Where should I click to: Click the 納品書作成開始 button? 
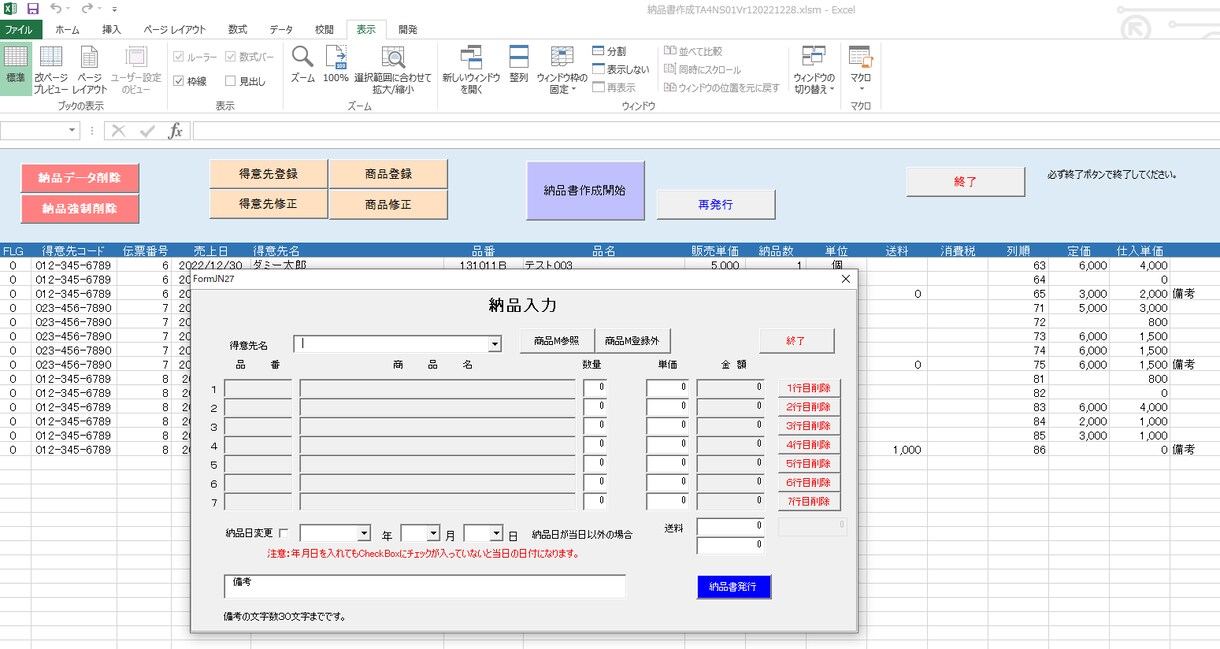tap(586, 190)
